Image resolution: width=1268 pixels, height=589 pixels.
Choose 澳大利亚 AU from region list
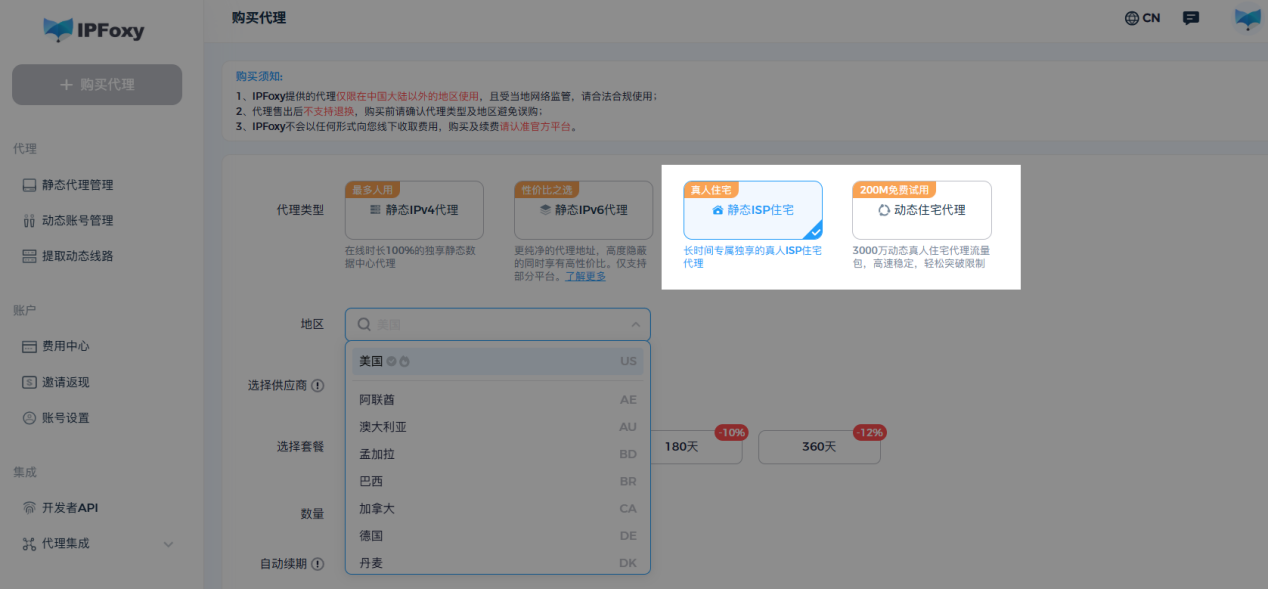498,427
